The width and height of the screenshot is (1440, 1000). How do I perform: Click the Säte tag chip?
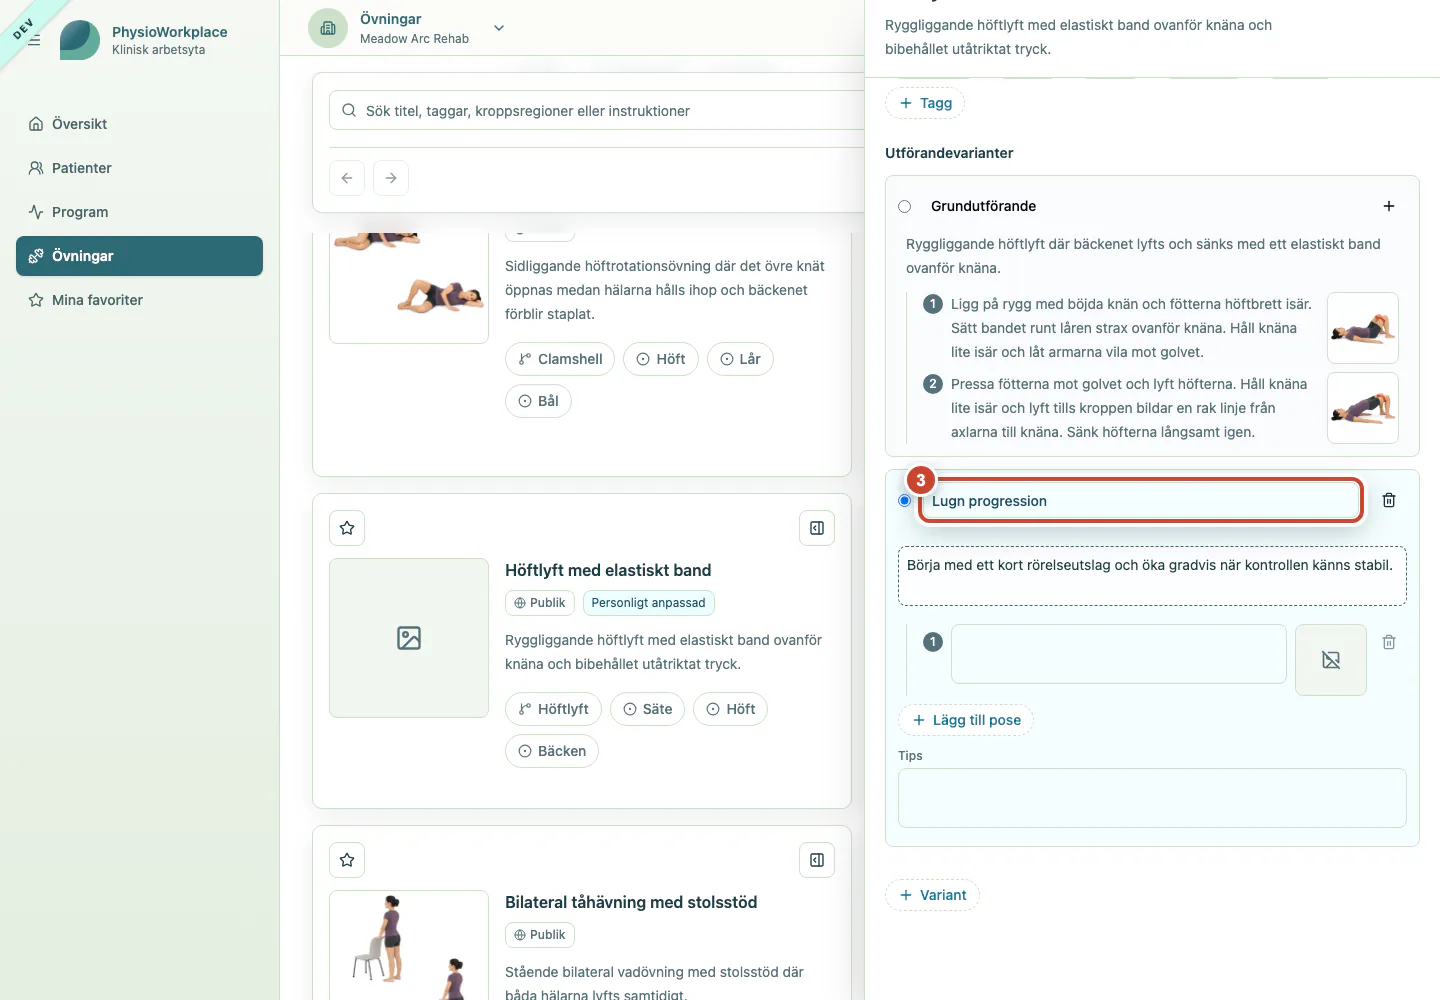(647, 709)
